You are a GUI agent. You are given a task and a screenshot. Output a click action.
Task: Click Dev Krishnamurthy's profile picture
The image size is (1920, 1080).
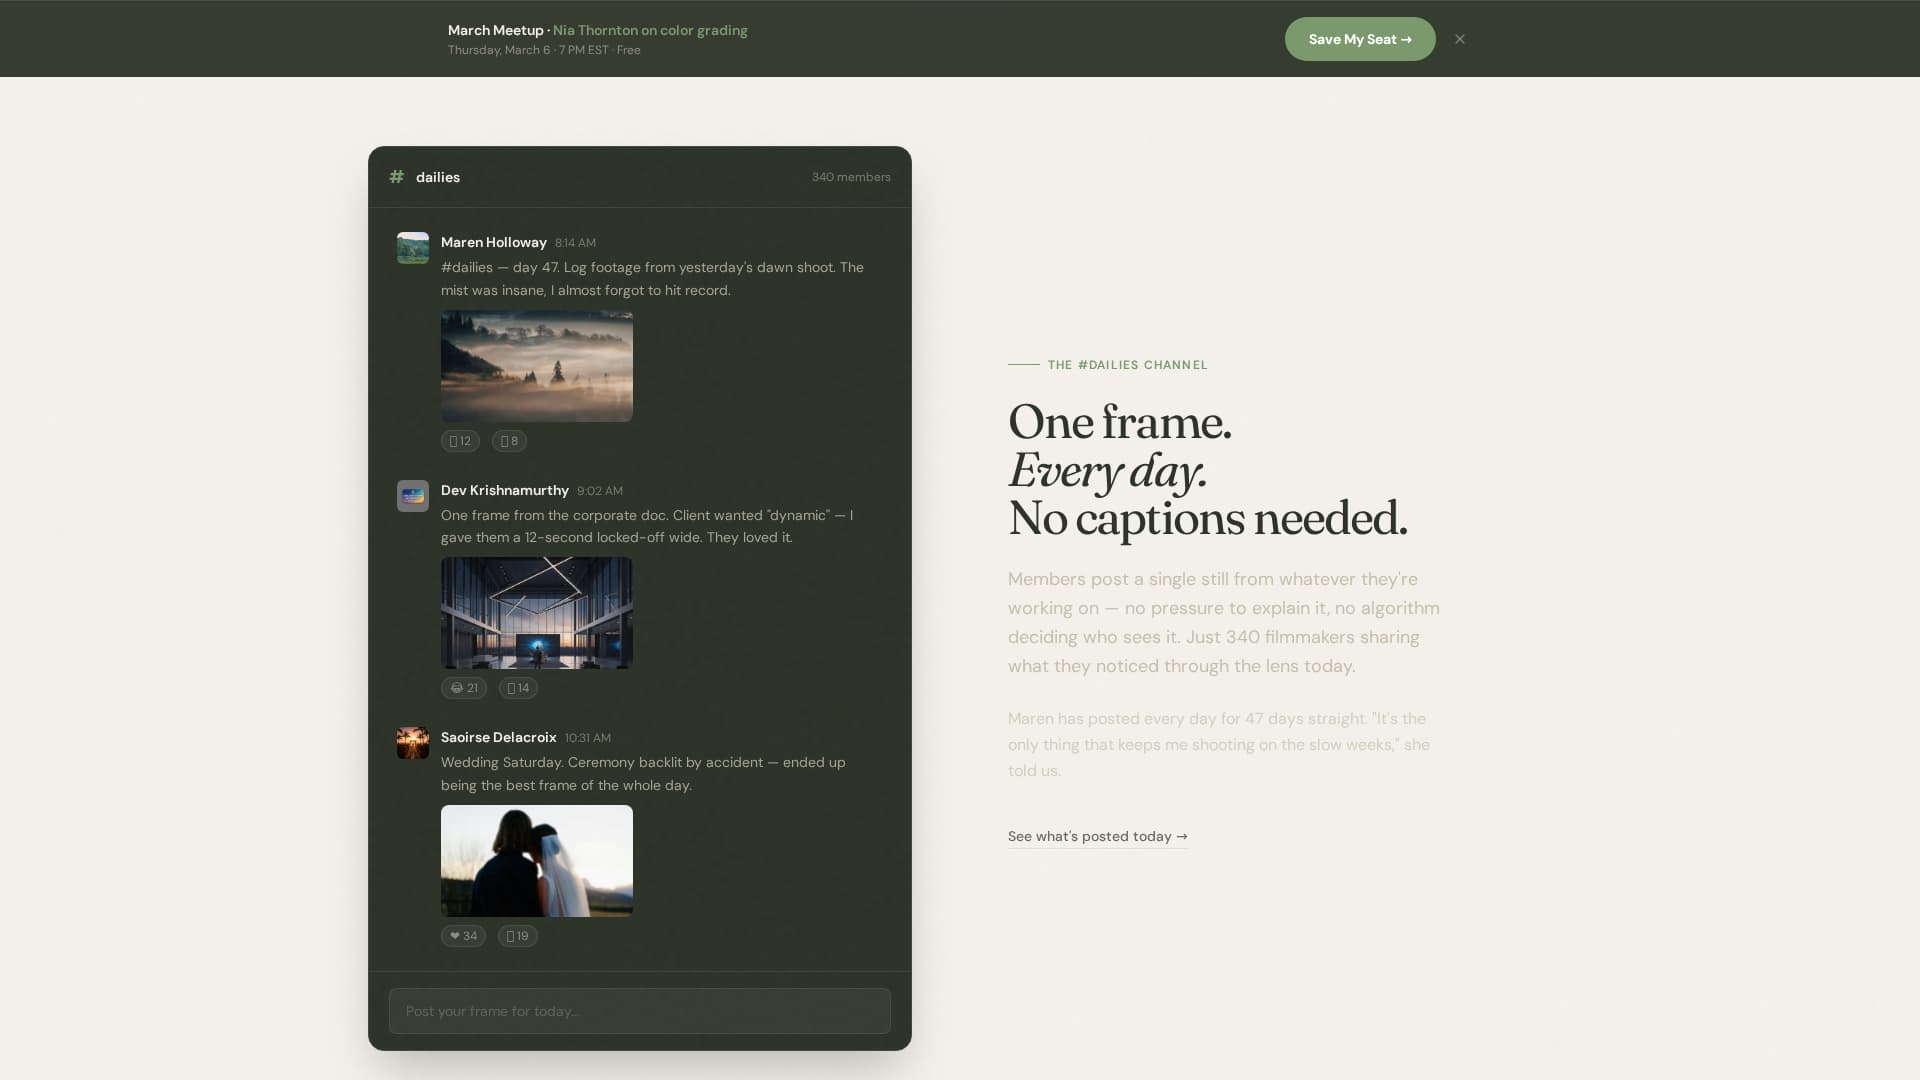coord(412,495)
